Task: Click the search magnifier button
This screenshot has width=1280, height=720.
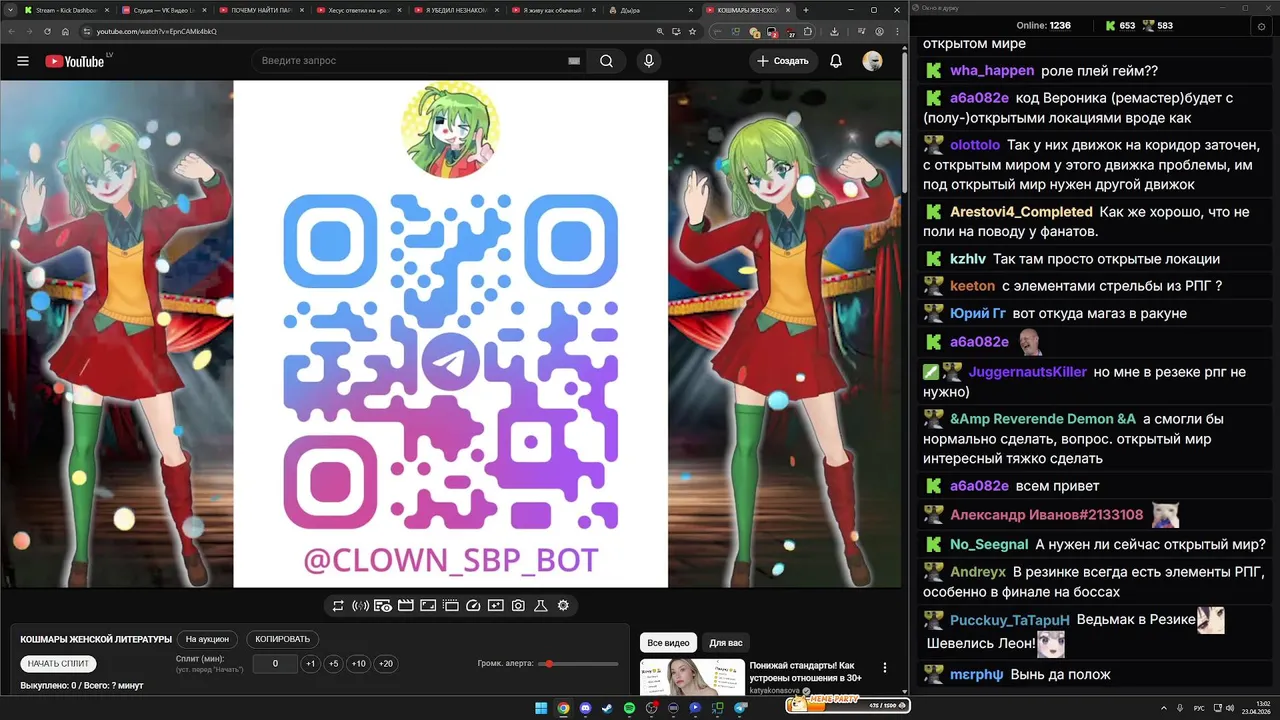Action: [606, 61]
